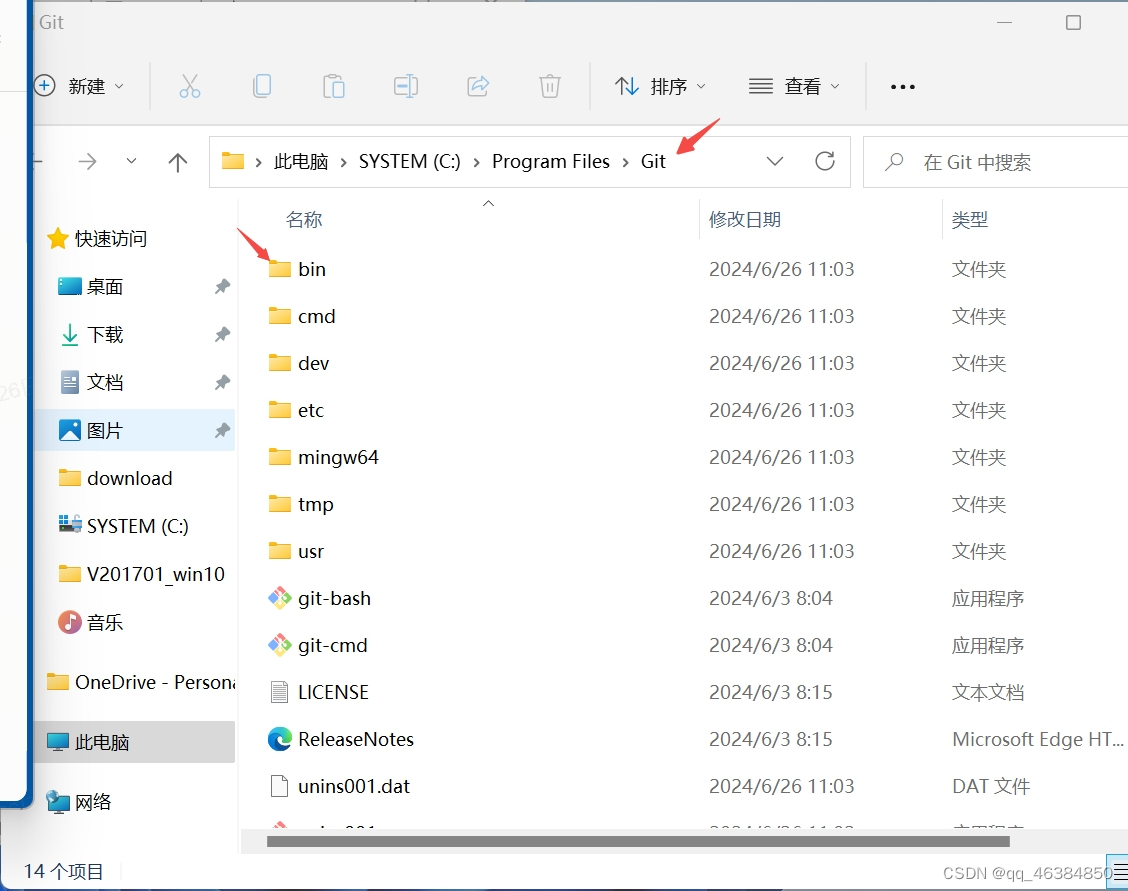The height and width of the screenshot is (891, 1128).
Task: Click the Cut scissors icon
Action: pyautogui.click(x=190, y=86)
